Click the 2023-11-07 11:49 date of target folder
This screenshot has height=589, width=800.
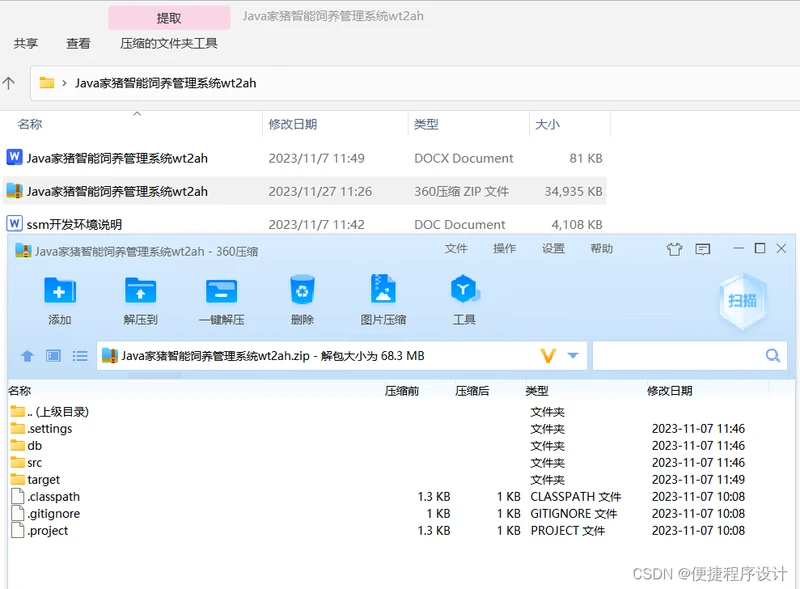click(698, 479)
